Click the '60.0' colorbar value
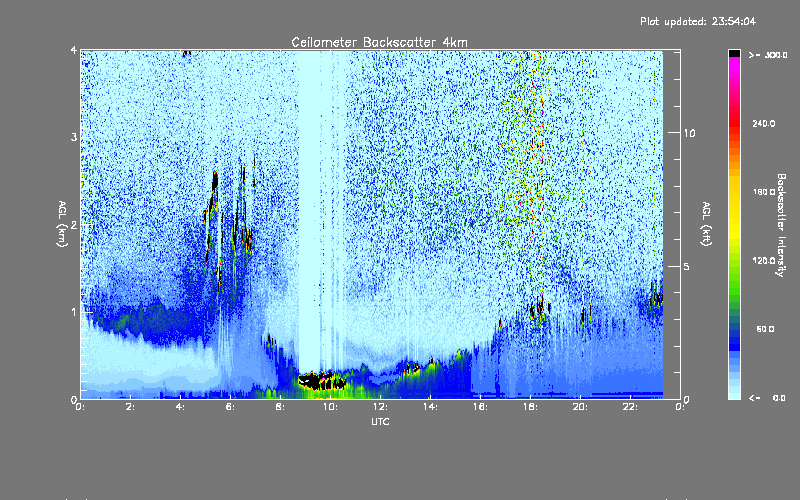The height and width of the screenshot is (500, 800). coord(765,329)
